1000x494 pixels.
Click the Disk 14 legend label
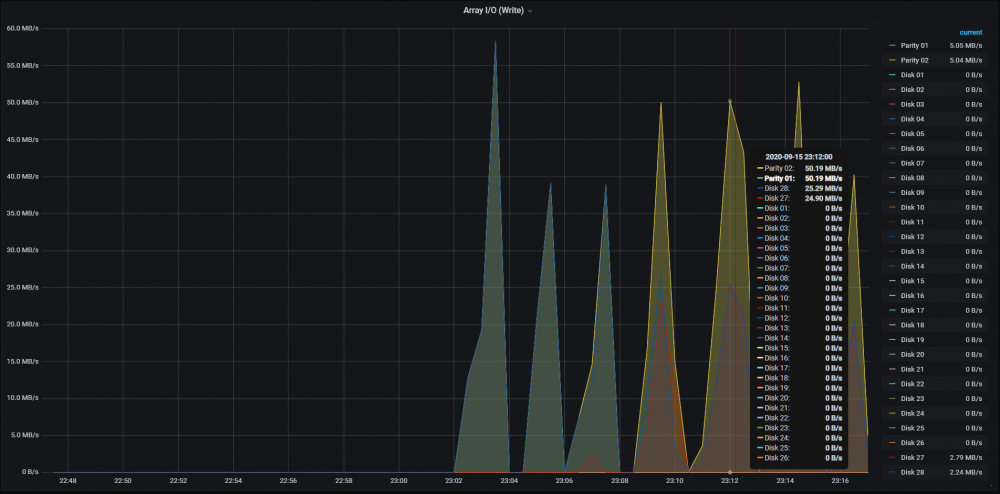tap(912, 266)
